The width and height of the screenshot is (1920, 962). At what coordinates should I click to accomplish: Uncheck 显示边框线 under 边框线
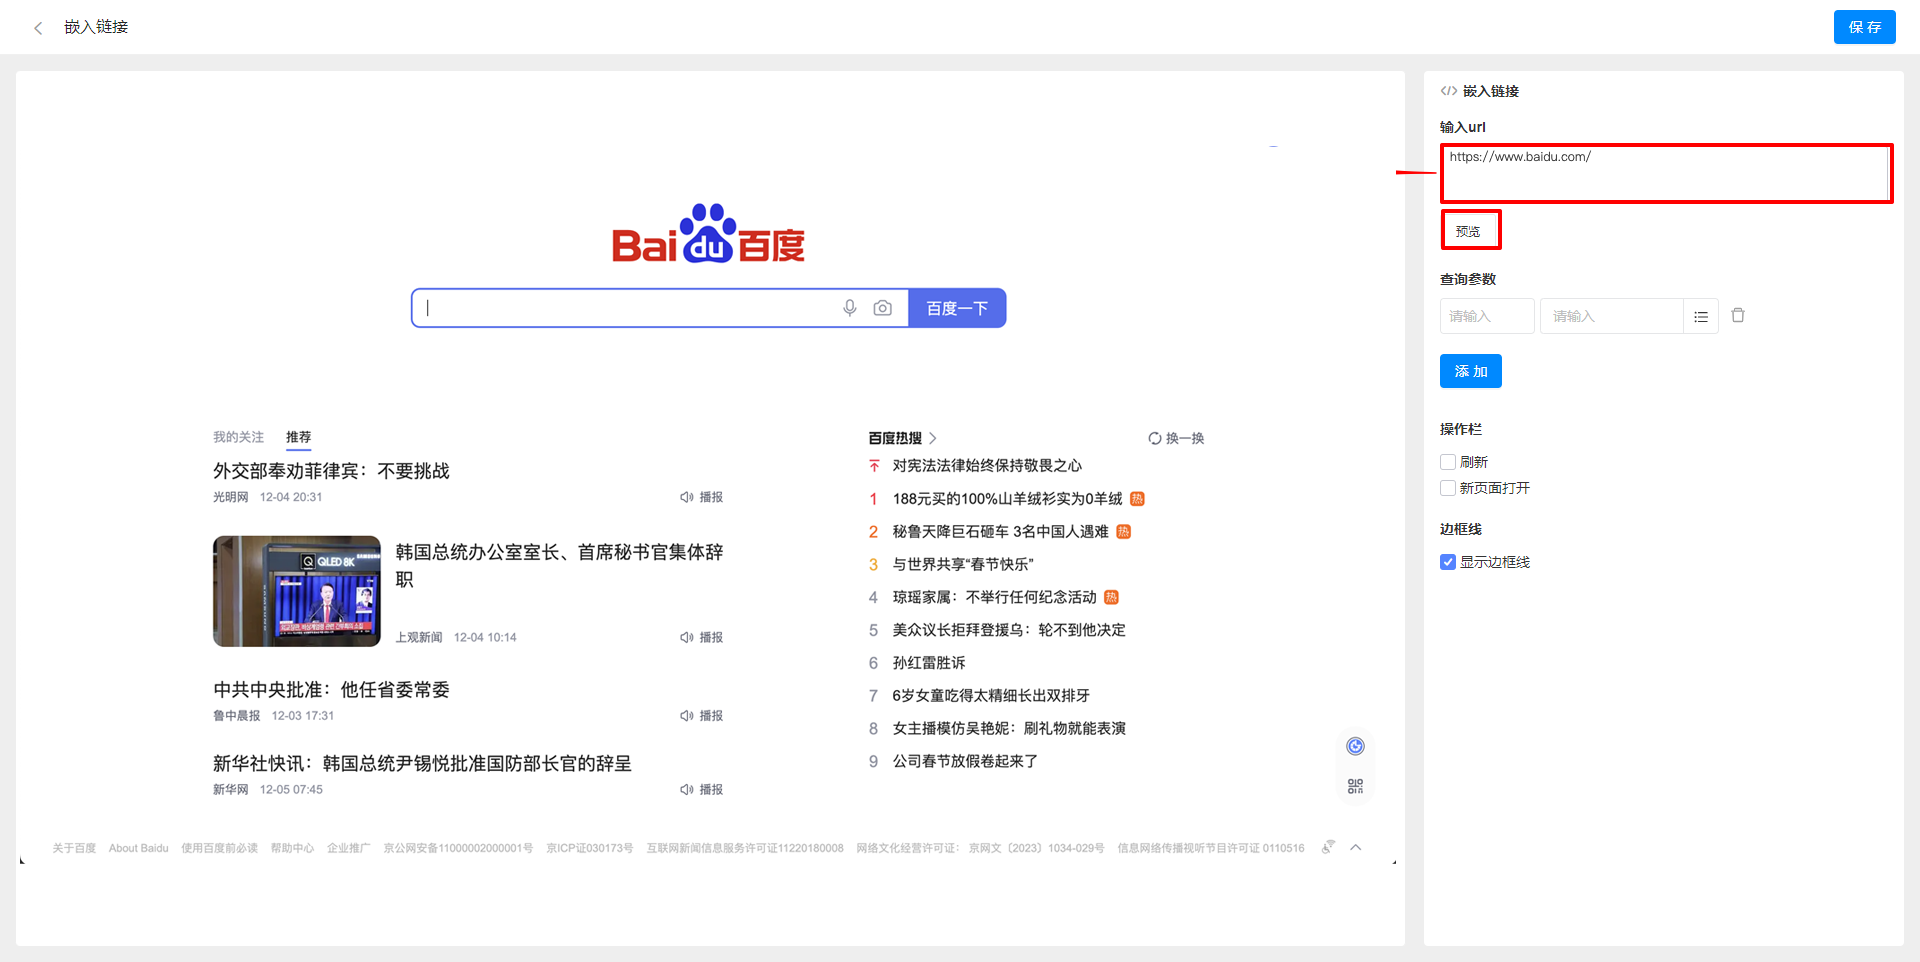(1447, 562)
